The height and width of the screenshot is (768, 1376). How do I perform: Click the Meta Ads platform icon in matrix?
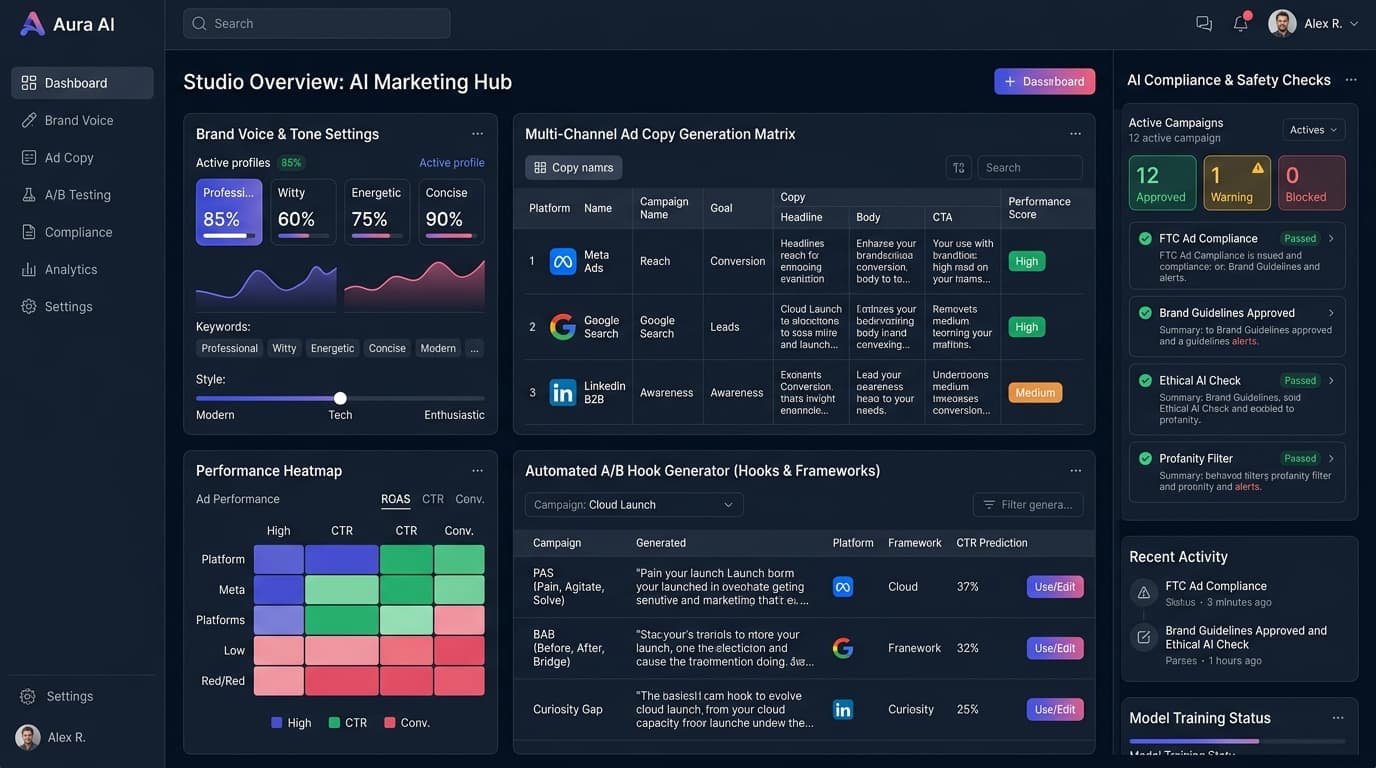(563, 261)
